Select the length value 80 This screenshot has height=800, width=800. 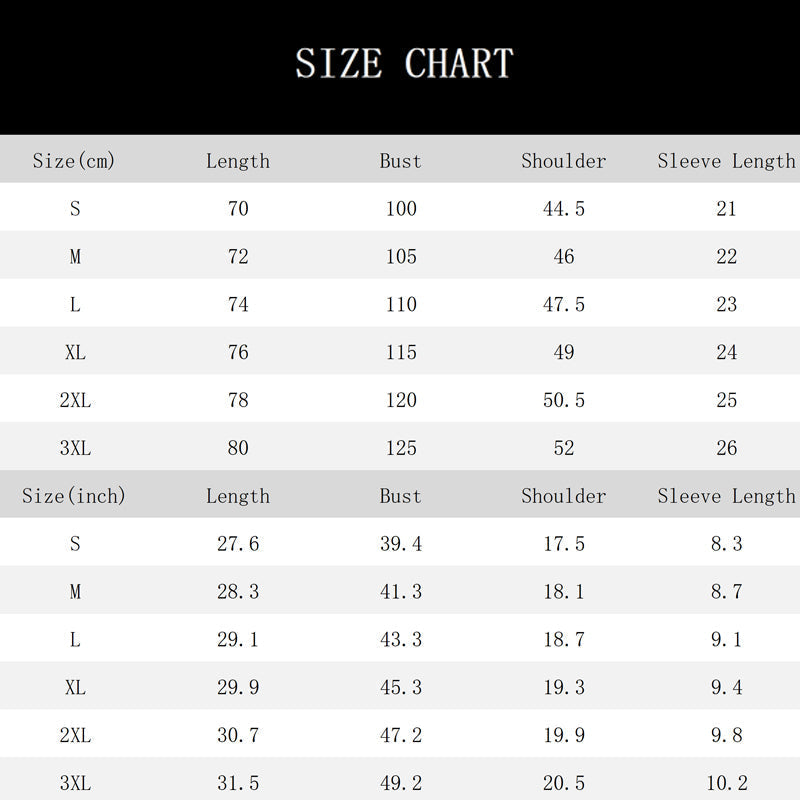pos(238,448)
